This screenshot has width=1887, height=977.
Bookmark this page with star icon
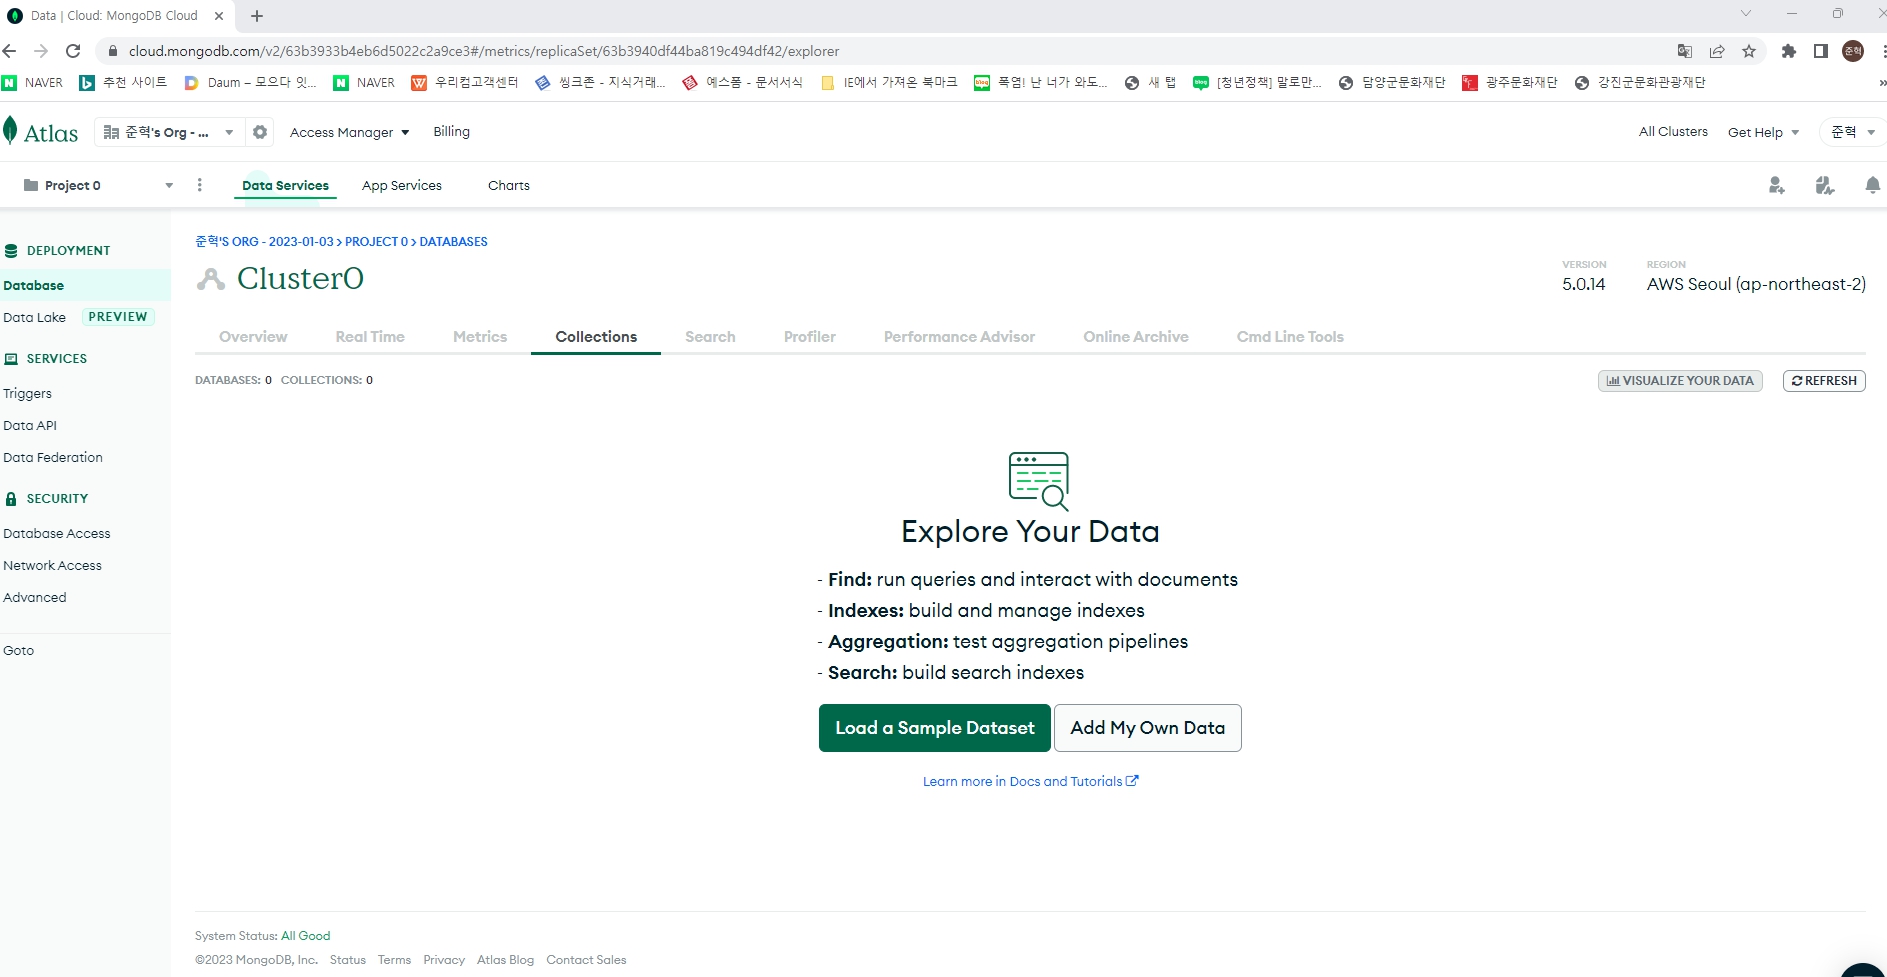1749,51
